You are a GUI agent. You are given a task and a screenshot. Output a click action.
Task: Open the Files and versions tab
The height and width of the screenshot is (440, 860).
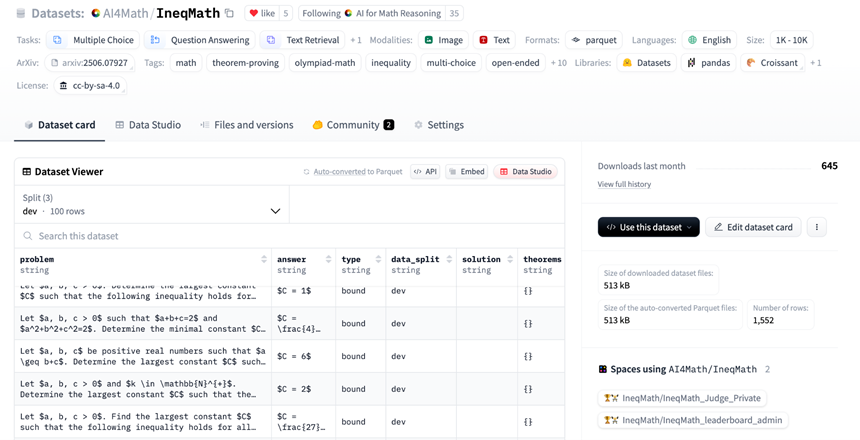click(x=247, y=125)
